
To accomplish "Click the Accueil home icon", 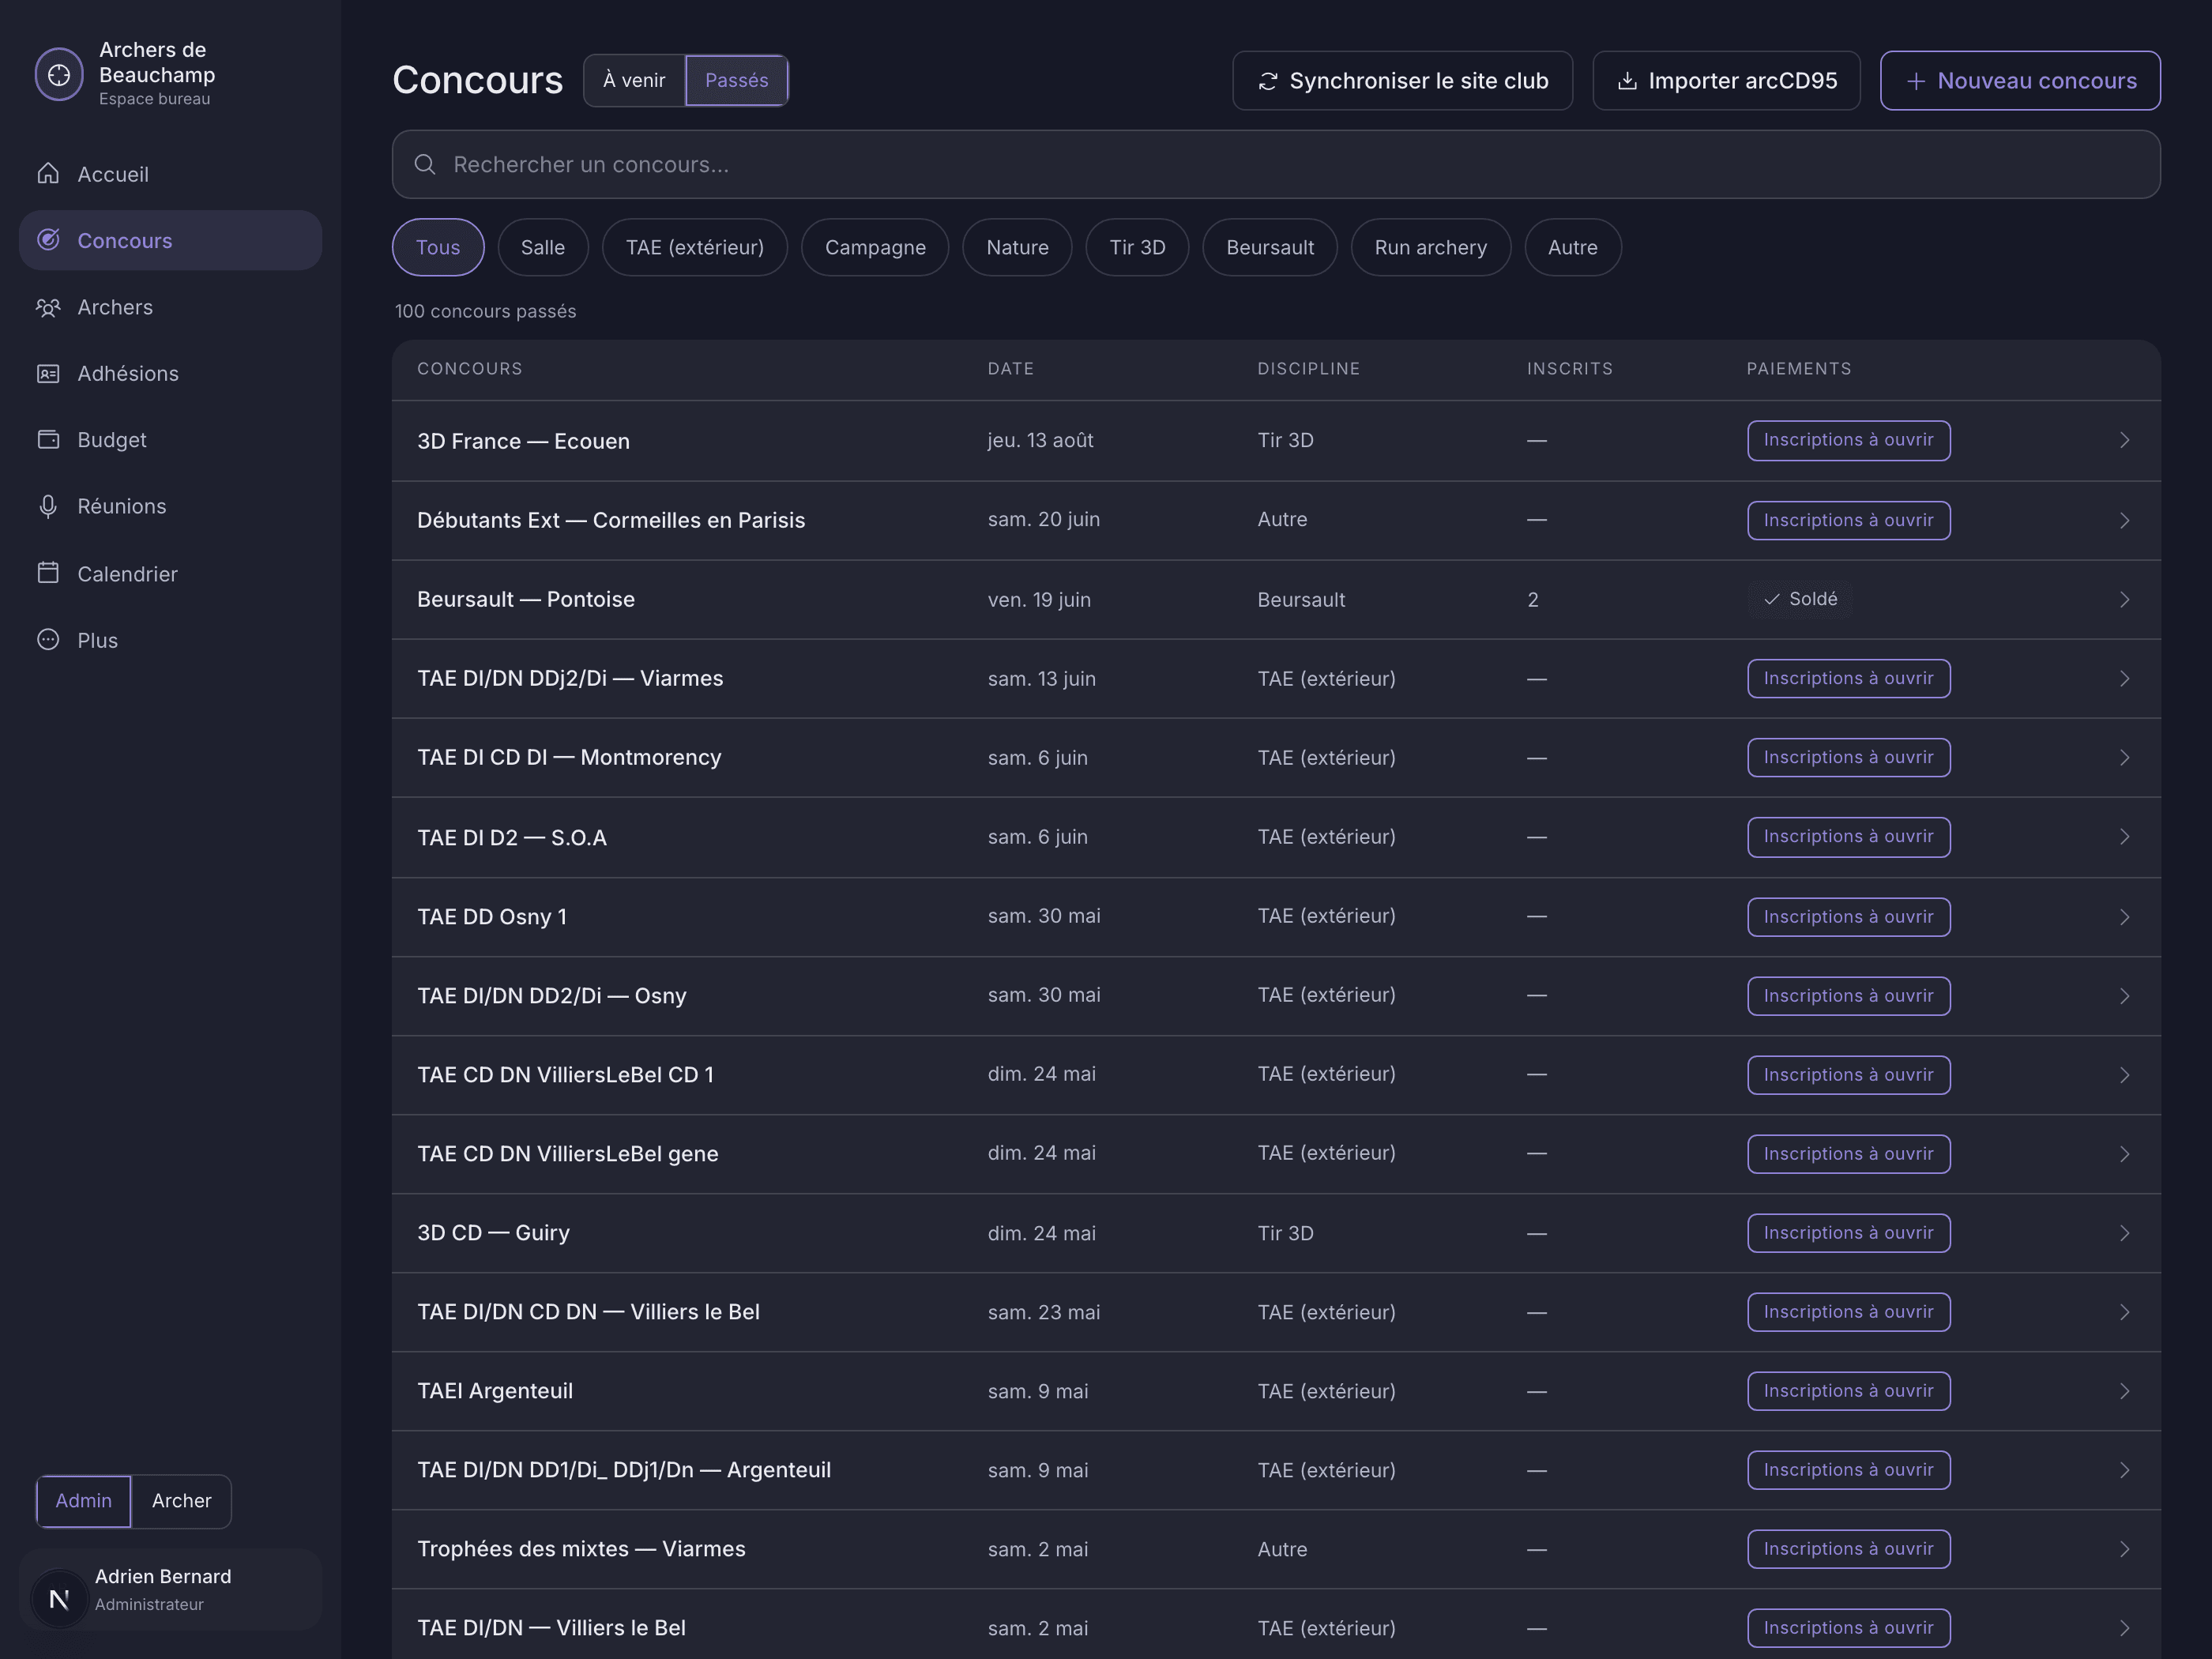I will click(x=48, y=174).
